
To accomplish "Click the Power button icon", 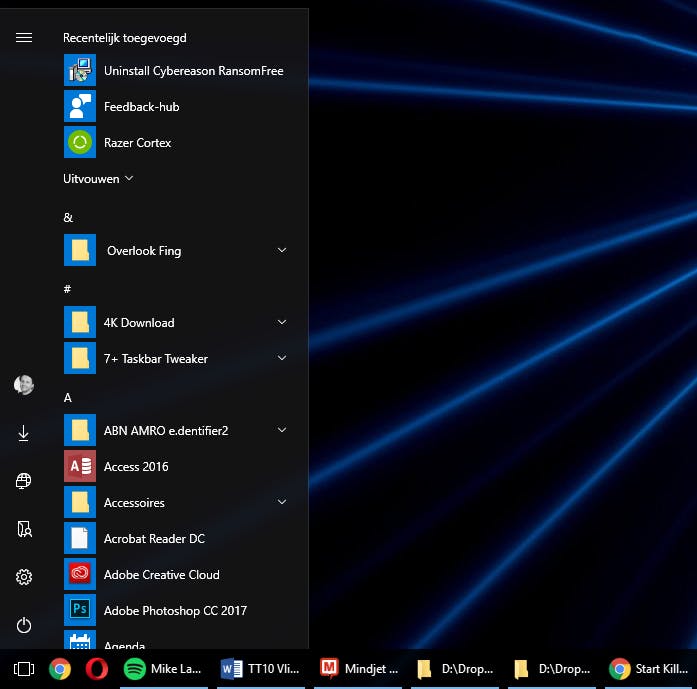I will [24, 625].
